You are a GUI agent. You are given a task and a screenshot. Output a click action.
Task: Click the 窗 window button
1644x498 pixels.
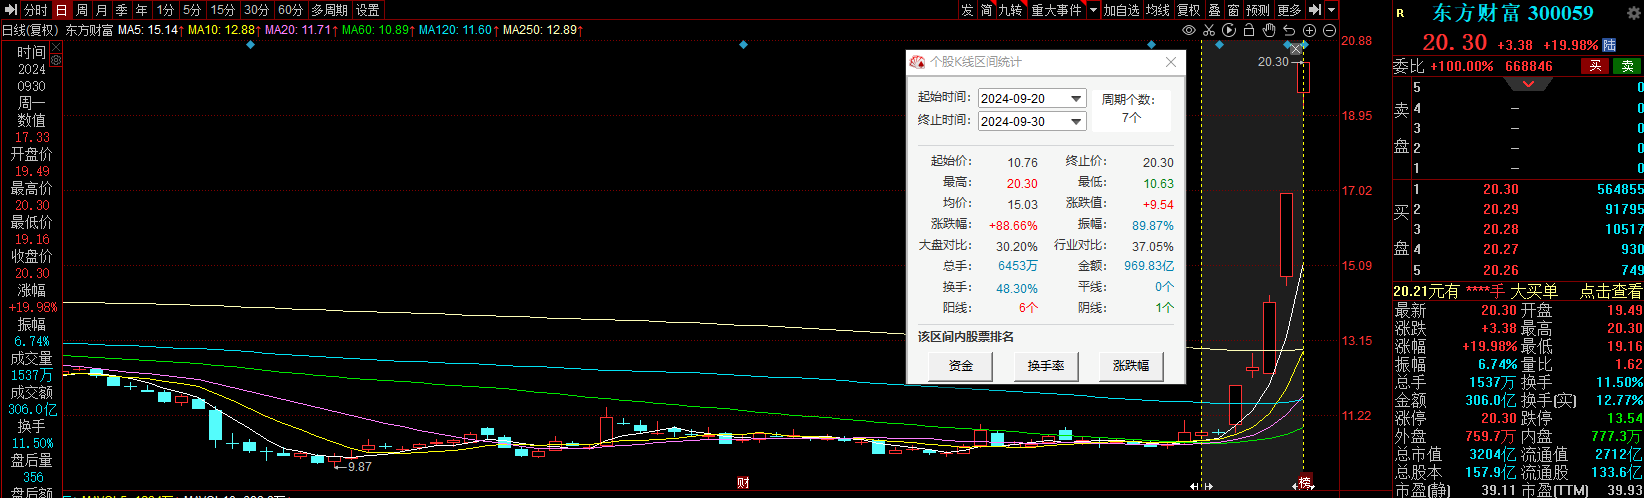click(x=1234, y=10)
